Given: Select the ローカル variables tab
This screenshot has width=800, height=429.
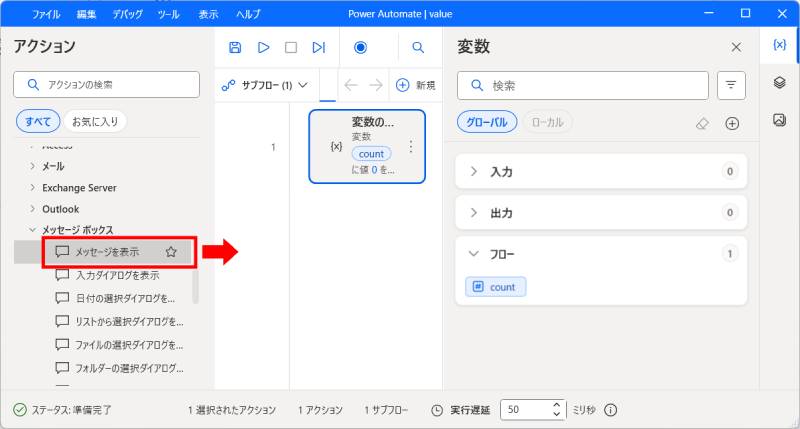Looking at the screenshot, I should pyautogui.click(x=547, y=122).
